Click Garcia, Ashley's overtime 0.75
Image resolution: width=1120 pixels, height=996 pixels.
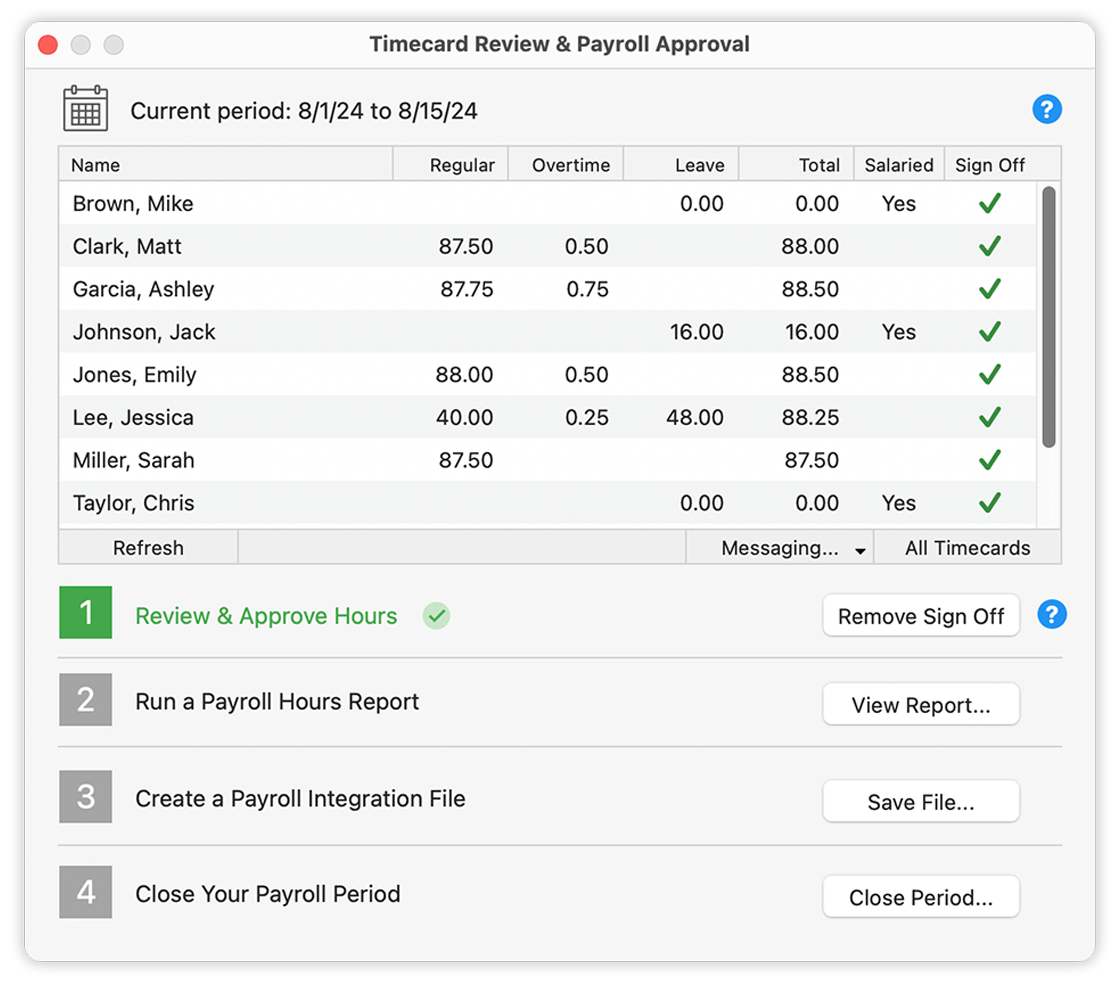587,289
